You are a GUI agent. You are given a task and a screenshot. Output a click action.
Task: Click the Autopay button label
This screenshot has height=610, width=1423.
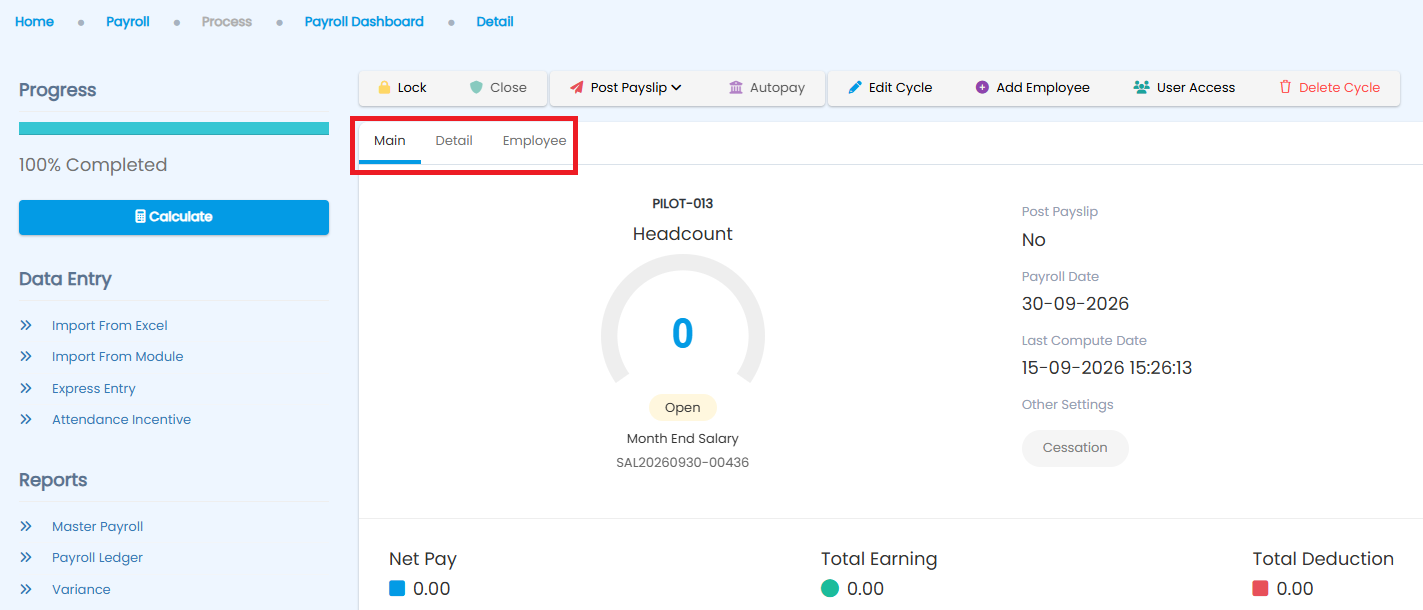click(777, 88)
